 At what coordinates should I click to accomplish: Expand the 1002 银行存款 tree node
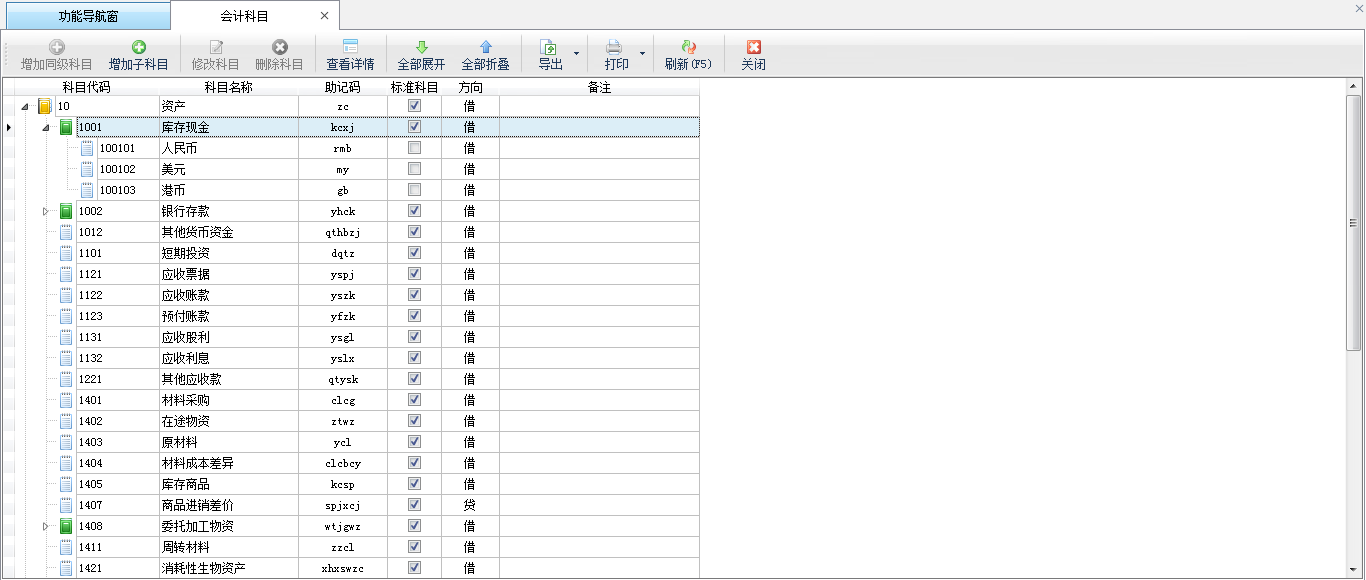coord(45,211)
